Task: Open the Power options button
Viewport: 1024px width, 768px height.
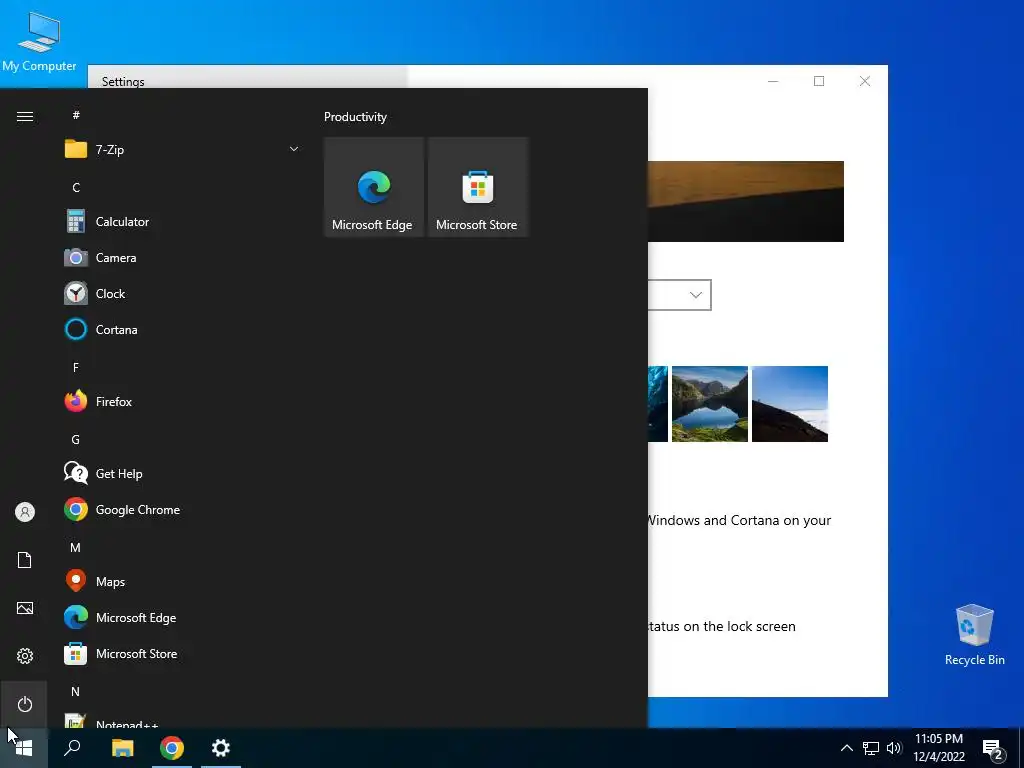Action: (x=25, y=704)
